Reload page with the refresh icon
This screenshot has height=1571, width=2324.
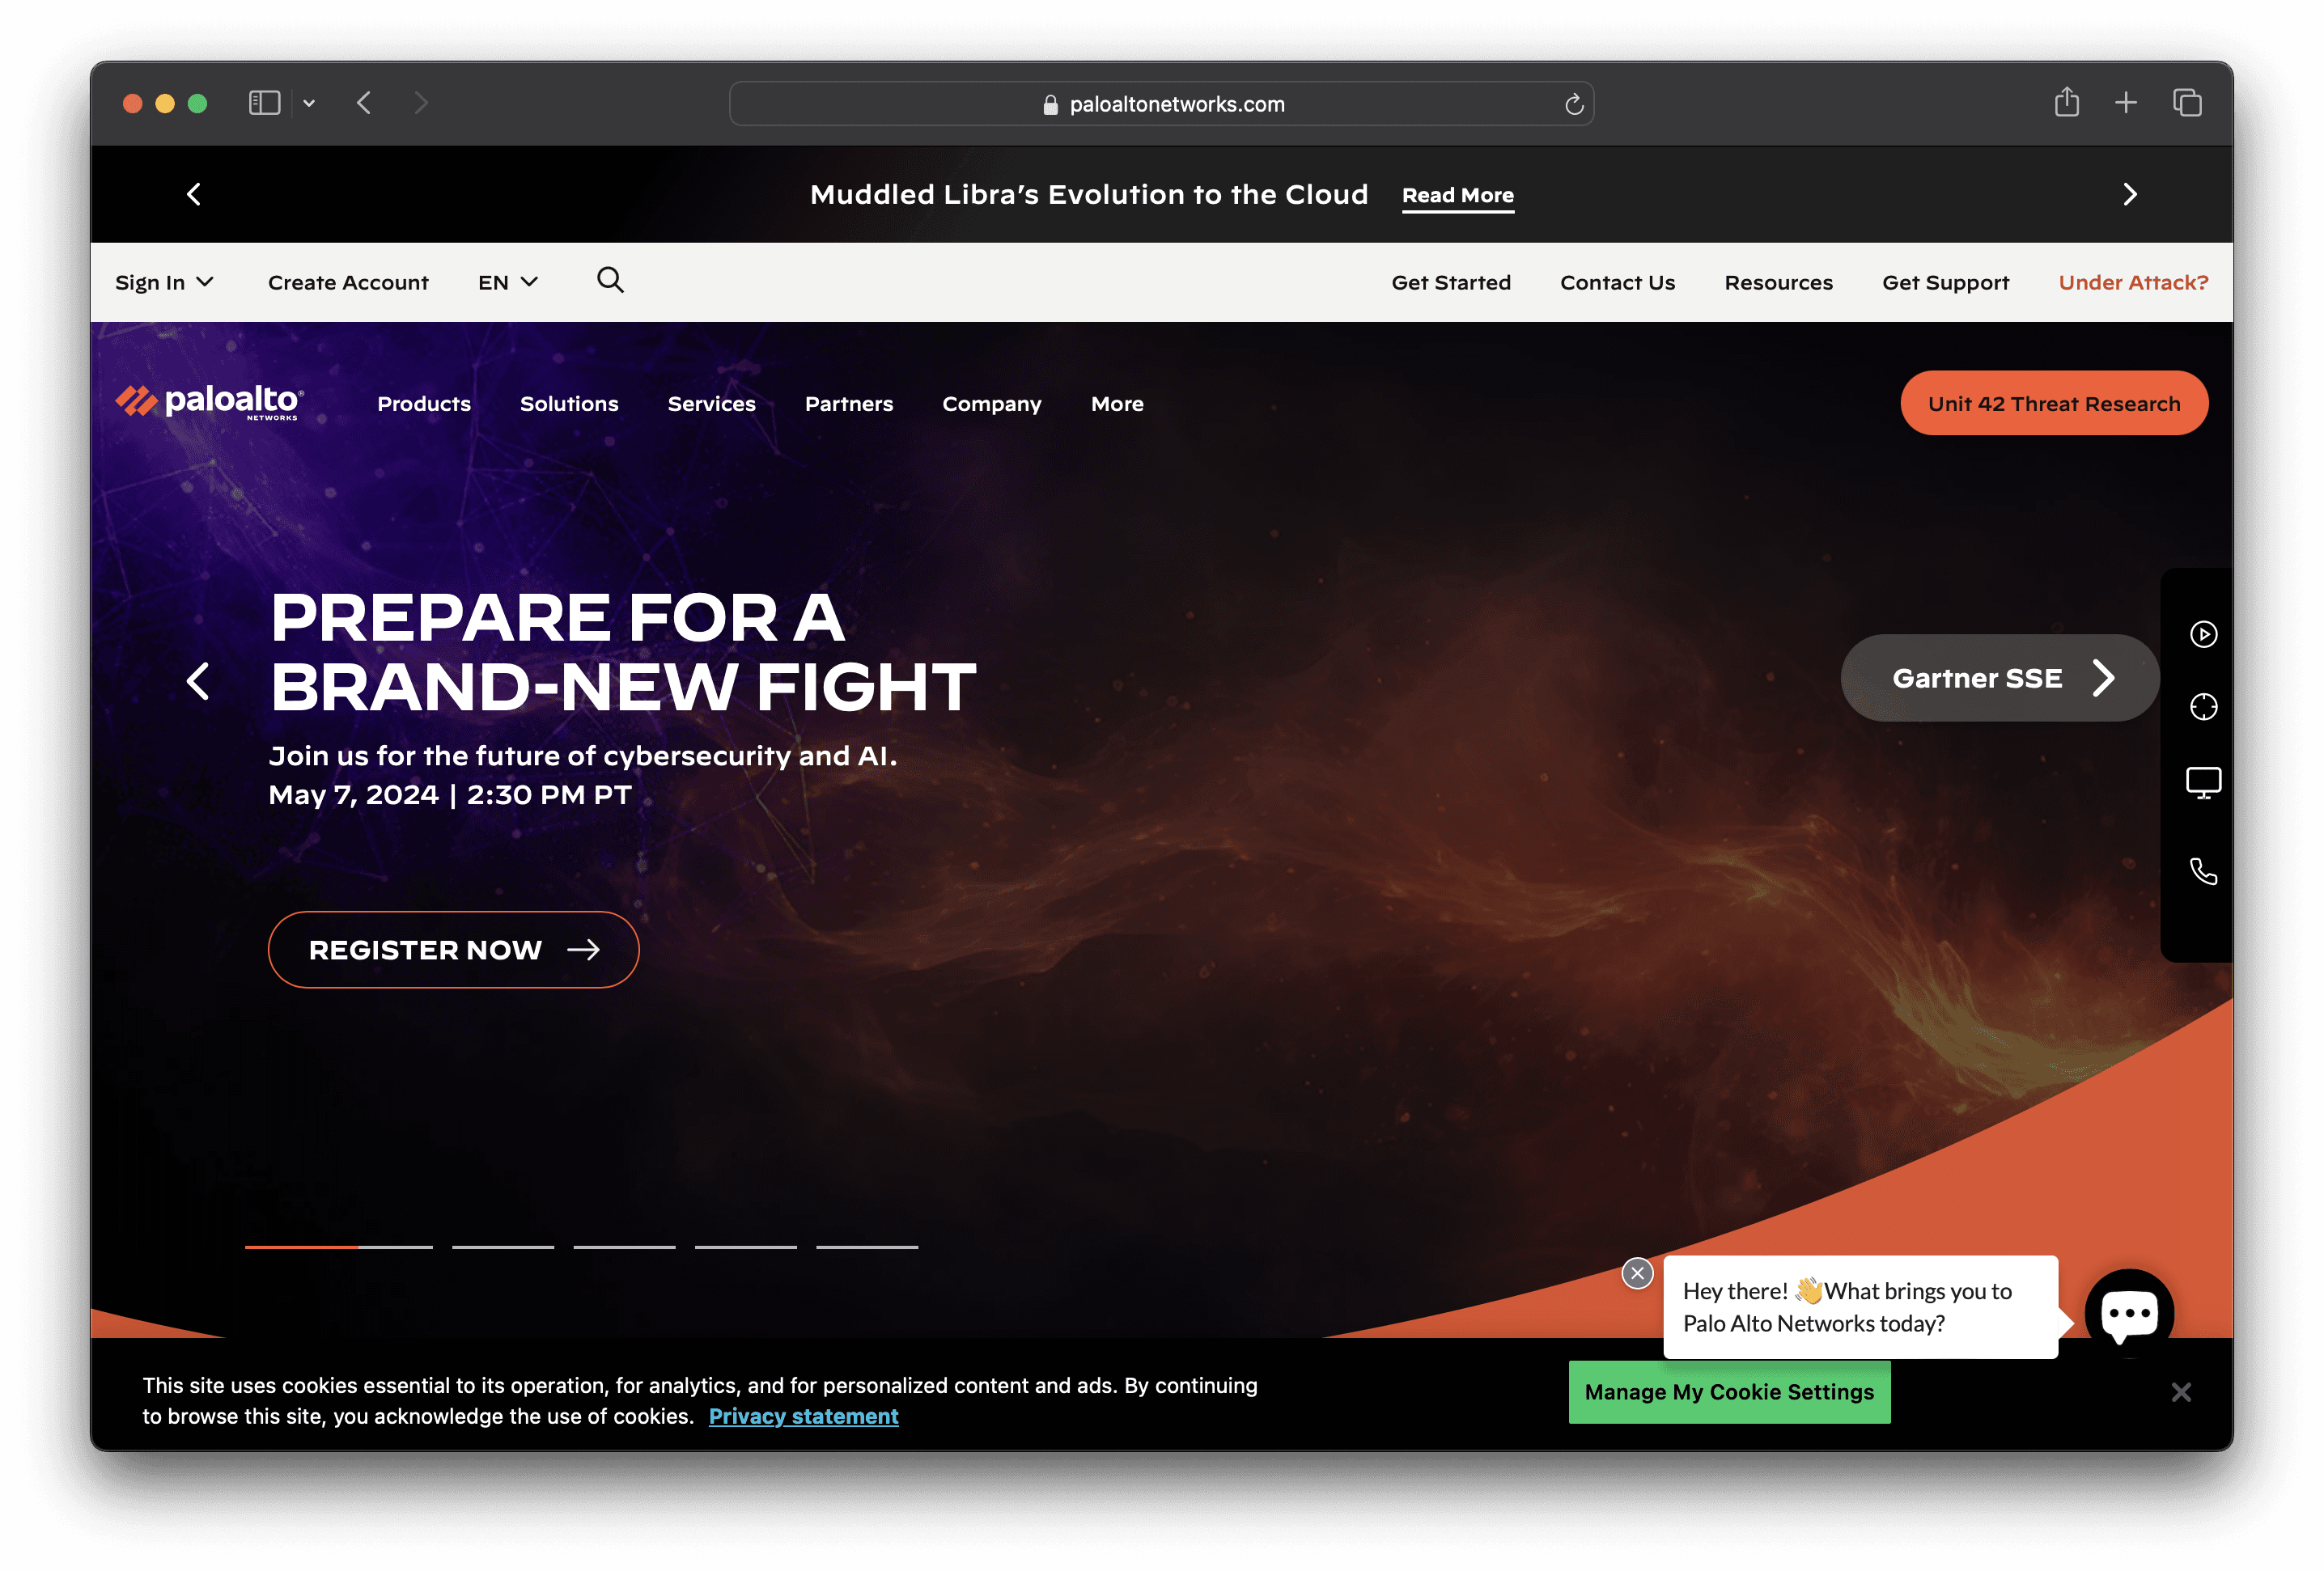(1573, 104)
